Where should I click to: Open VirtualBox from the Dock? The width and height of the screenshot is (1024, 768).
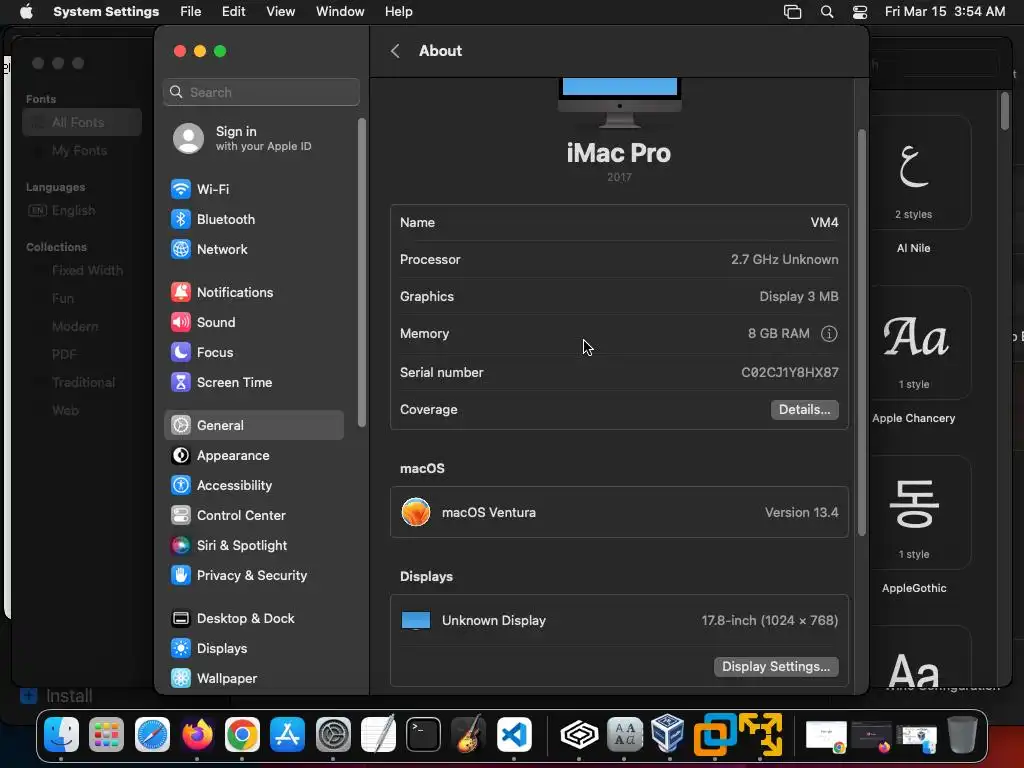click(x=669, y=735)
